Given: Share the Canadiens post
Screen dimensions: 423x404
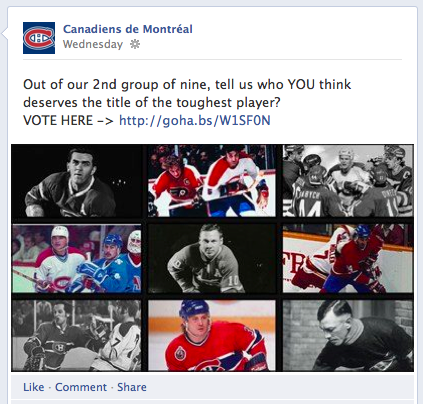Looking at the screenshot, I should 132,387.
